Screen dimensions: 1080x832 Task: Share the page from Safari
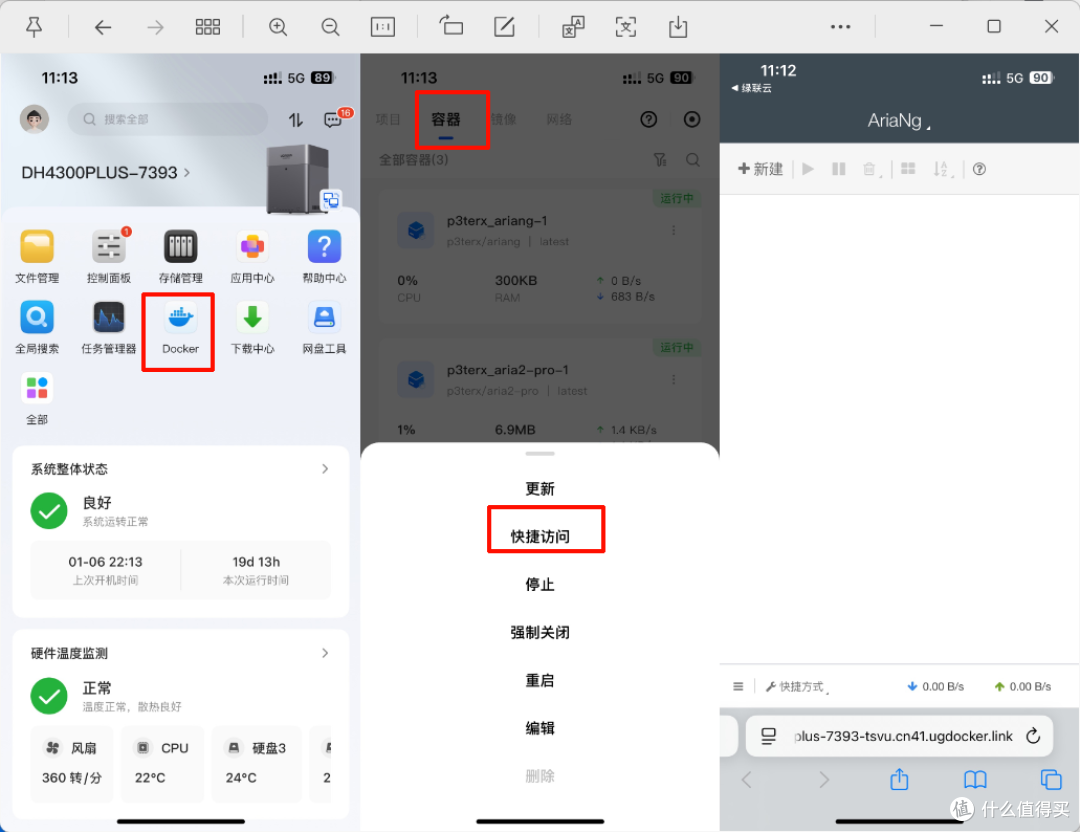tap(899, 779)
